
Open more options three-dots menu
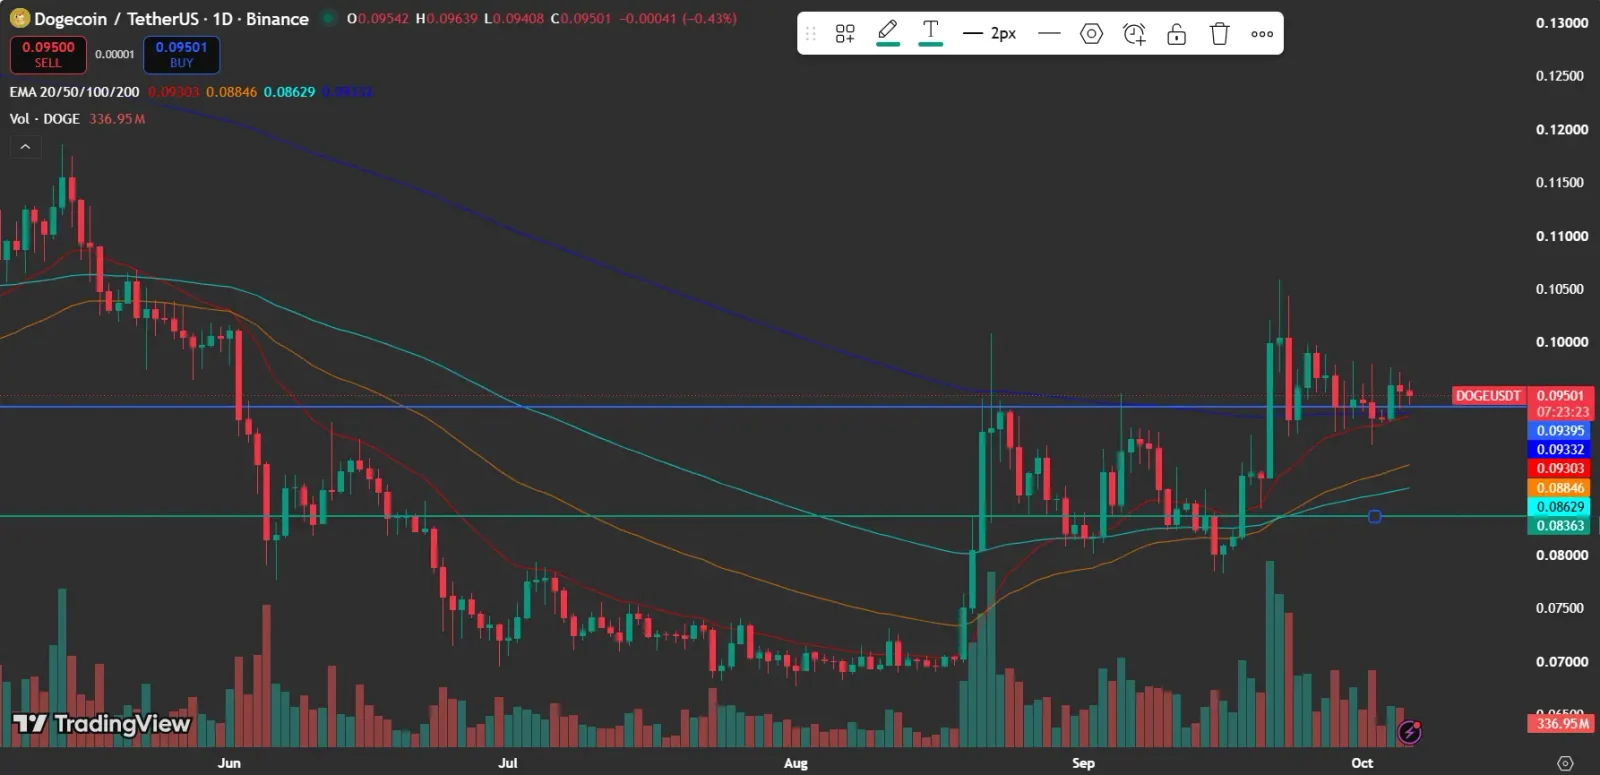1262,34
